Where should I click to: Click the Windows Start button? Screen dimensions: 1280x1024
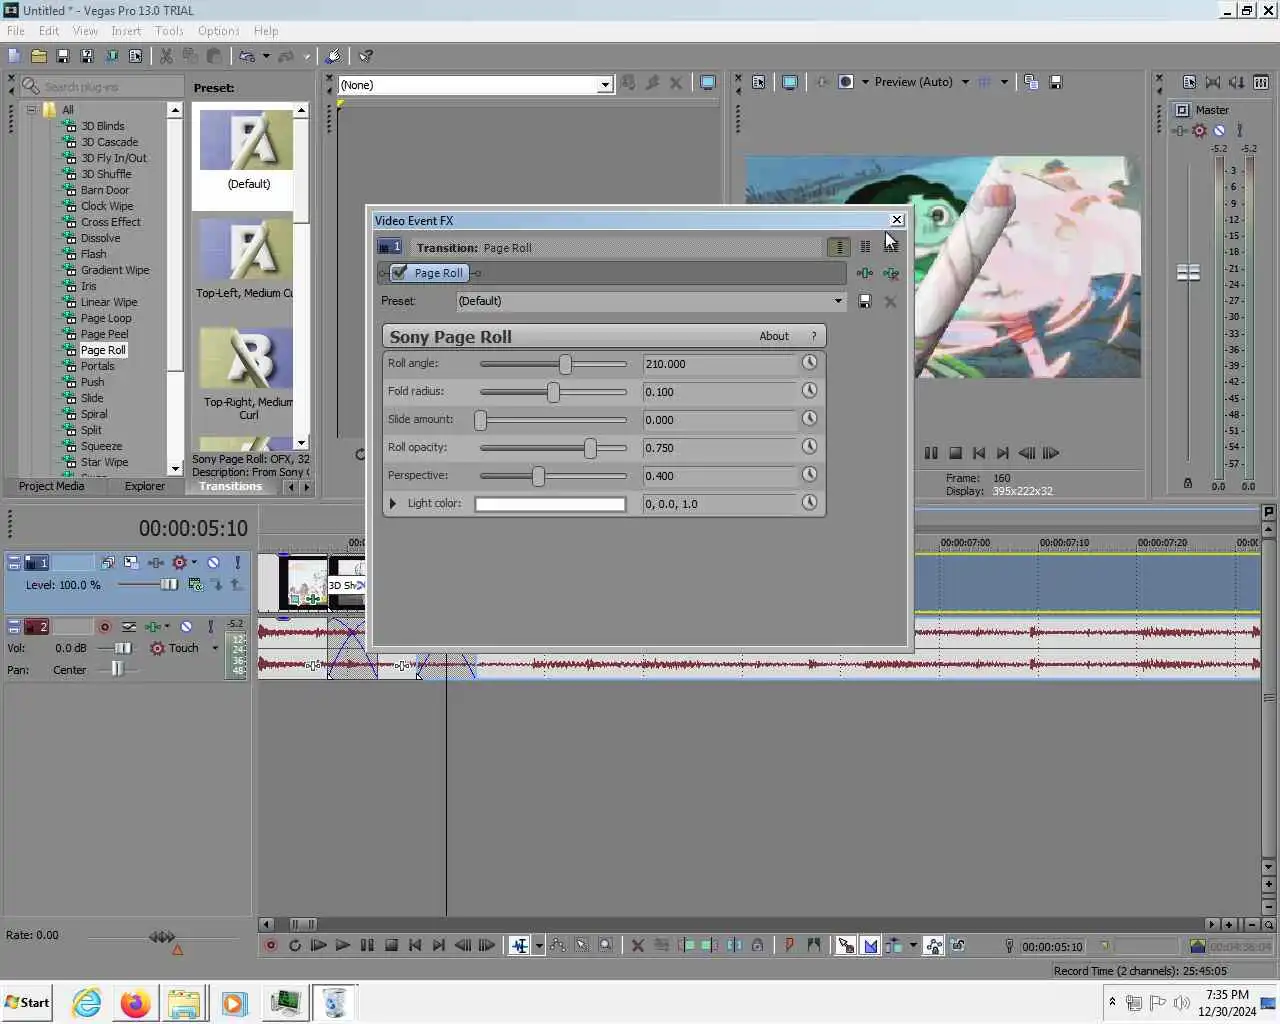(x=27, y=1002)
